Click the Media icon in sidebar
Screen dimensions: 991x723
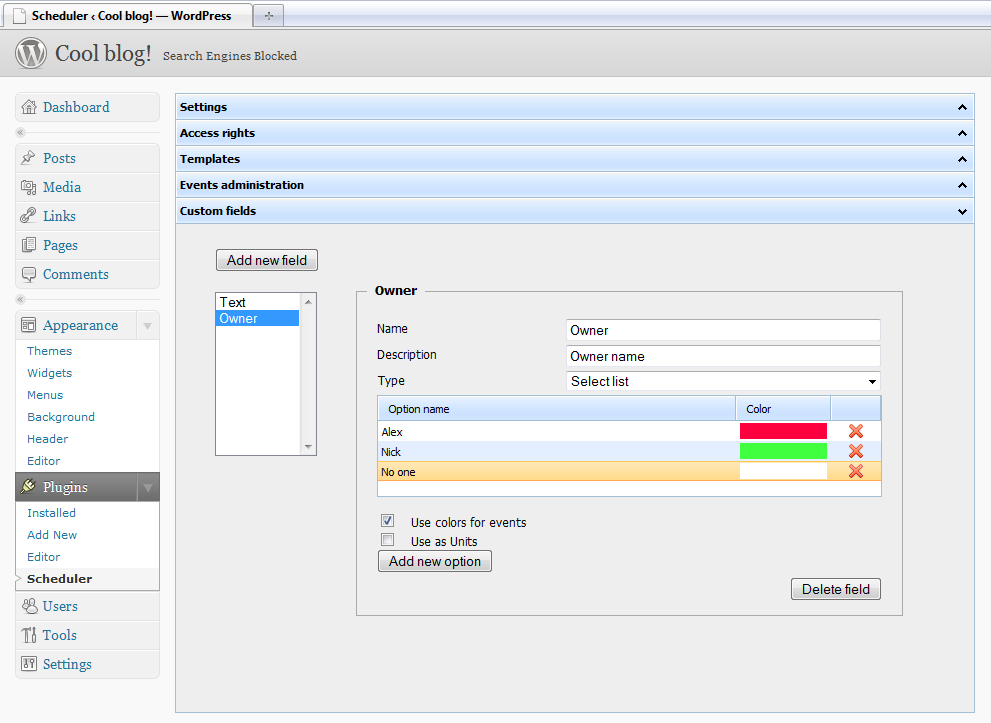pyautogui.click(x=29, y=188)
